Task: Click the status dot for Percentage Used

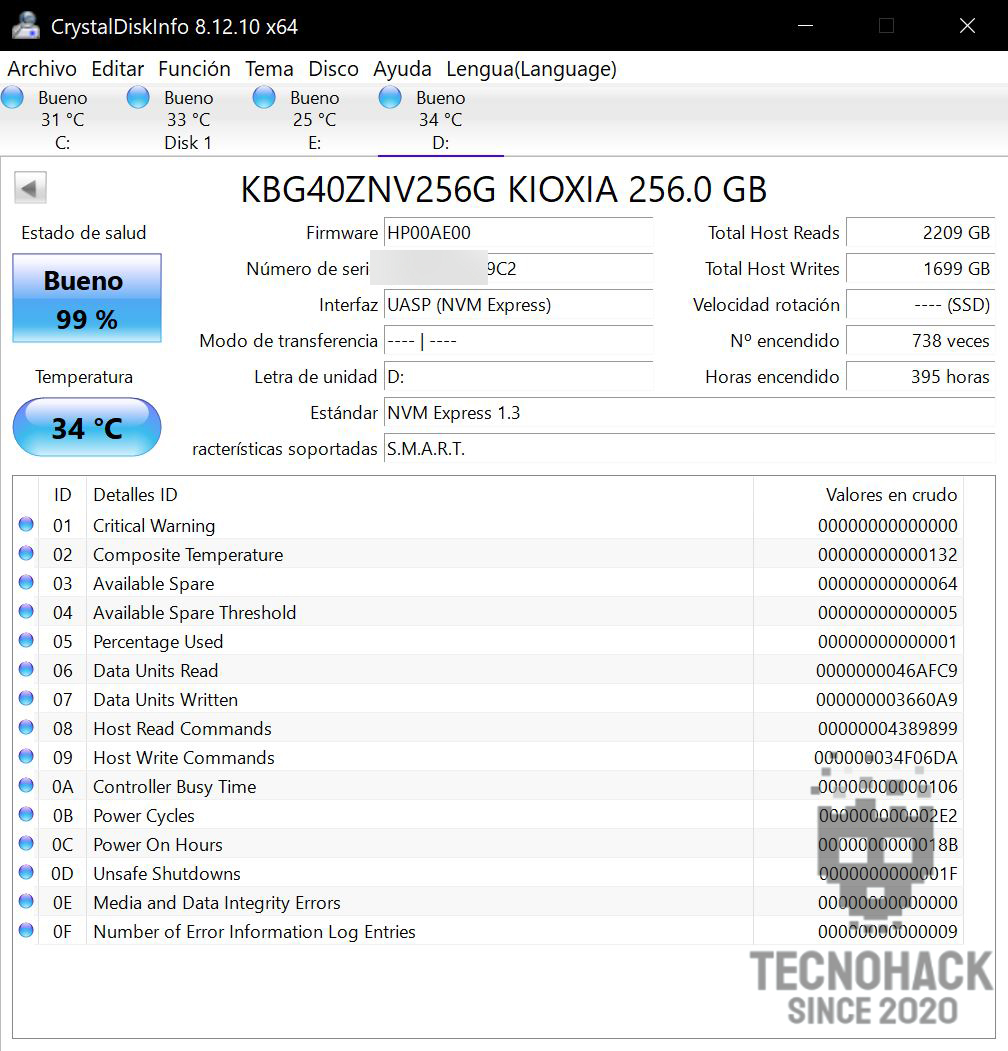Action: 26,641
